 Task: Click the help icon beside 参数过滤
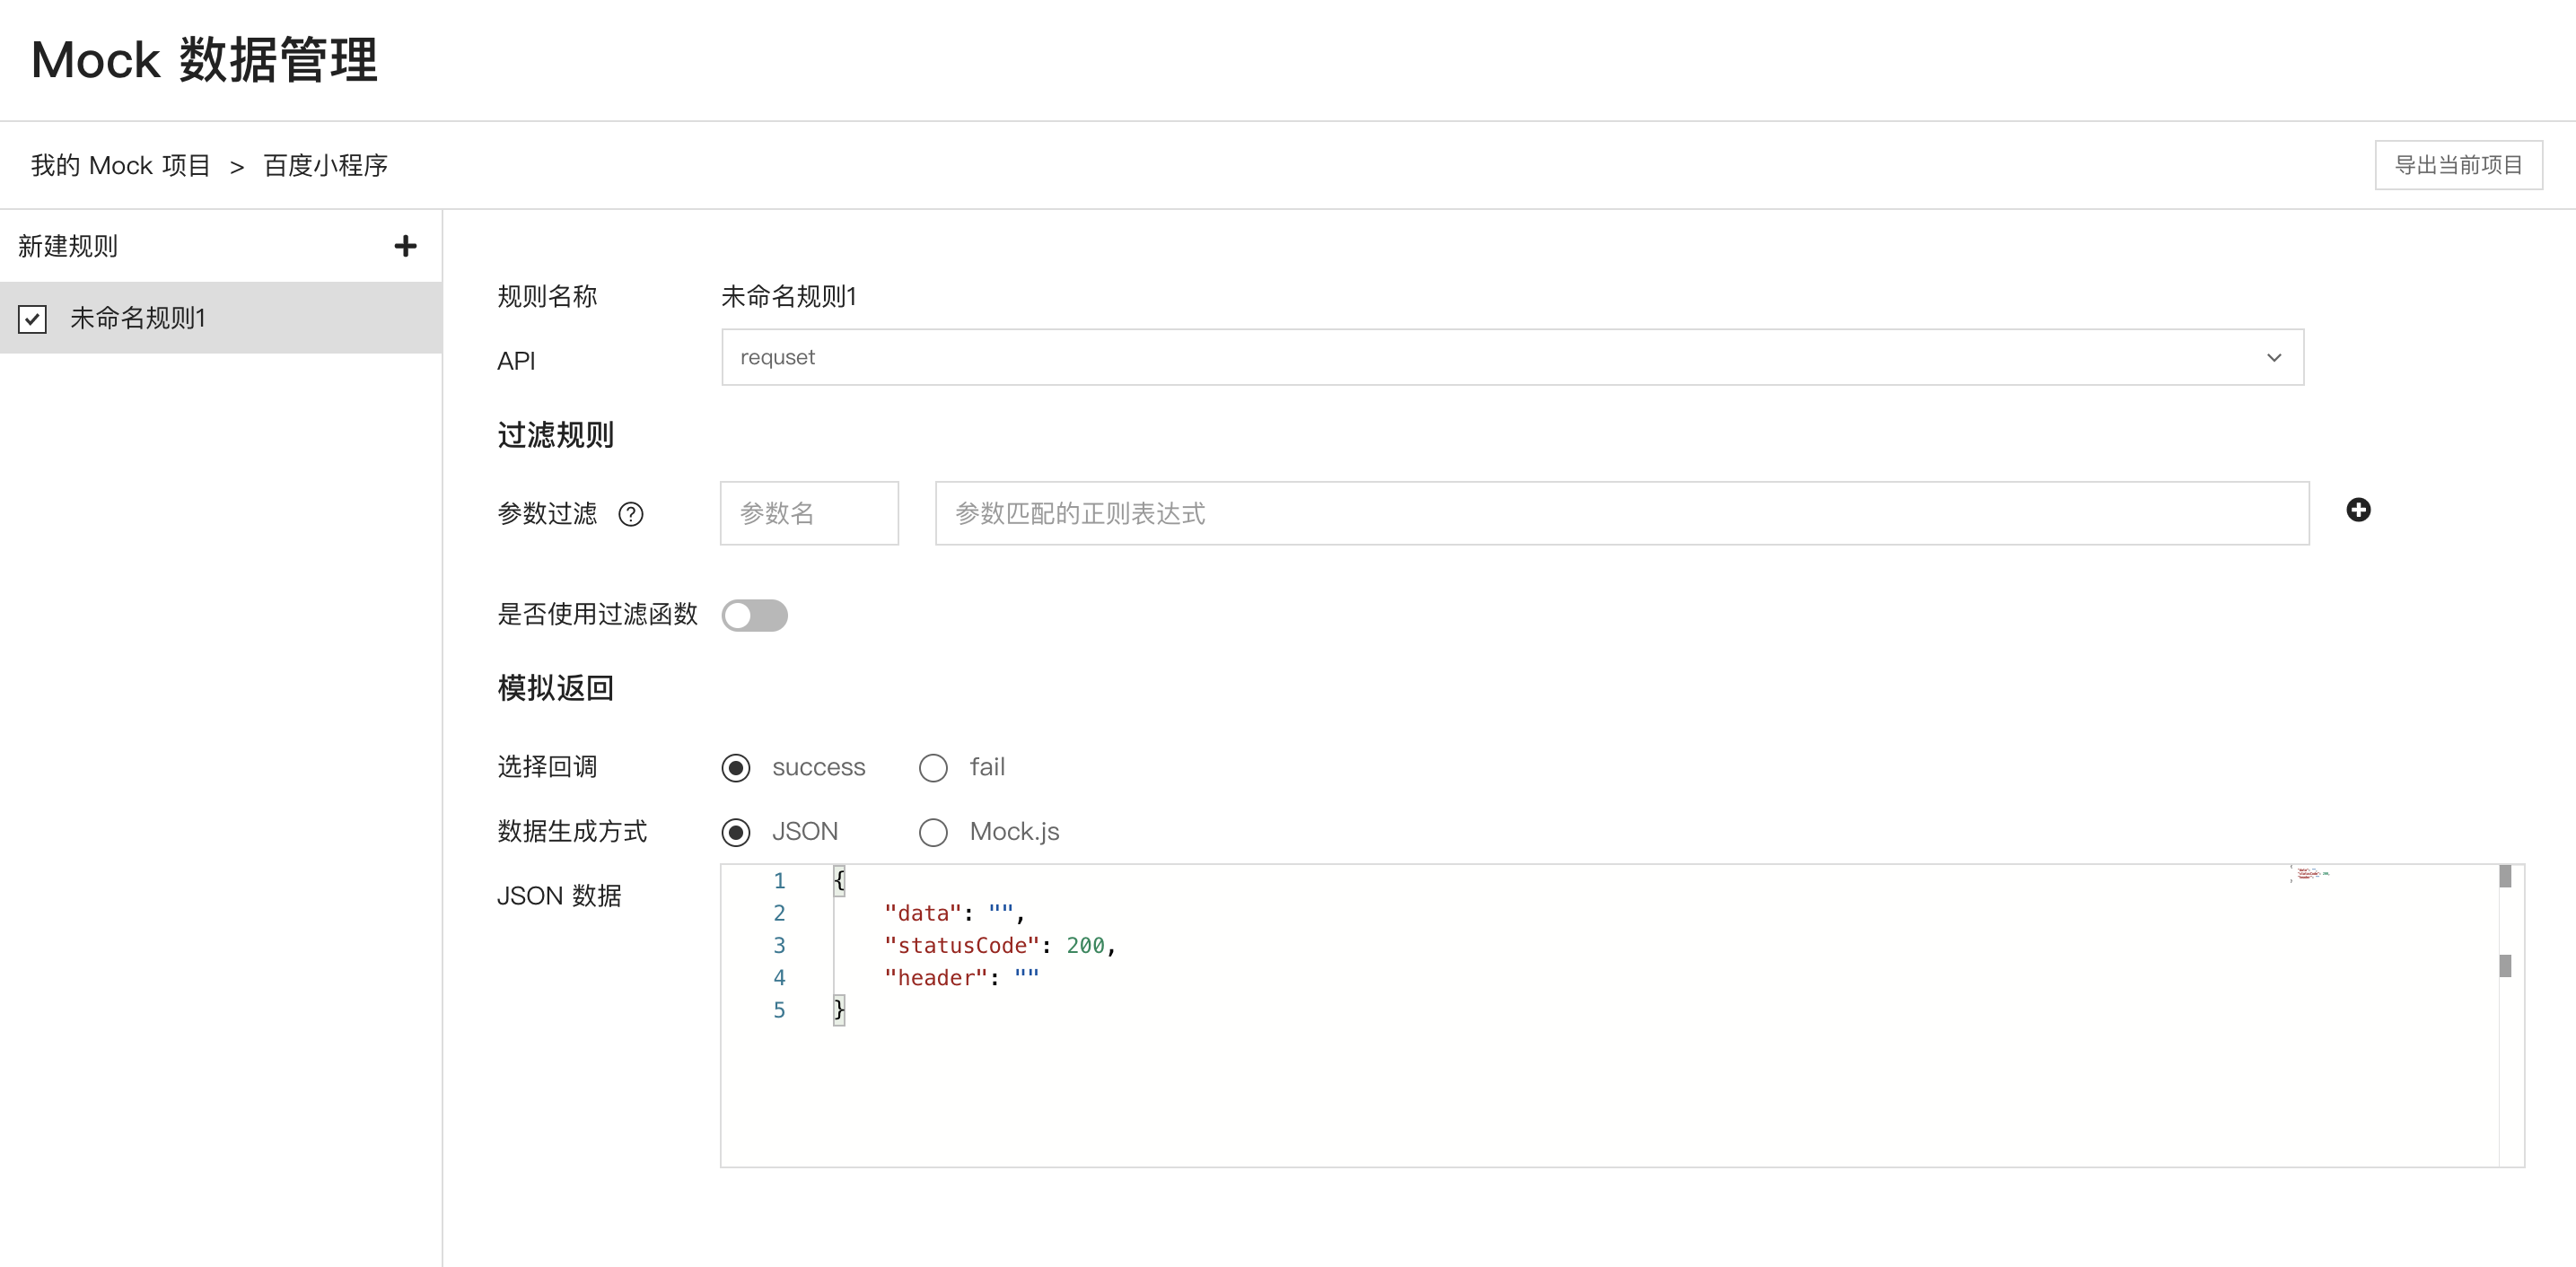(631, 514)
